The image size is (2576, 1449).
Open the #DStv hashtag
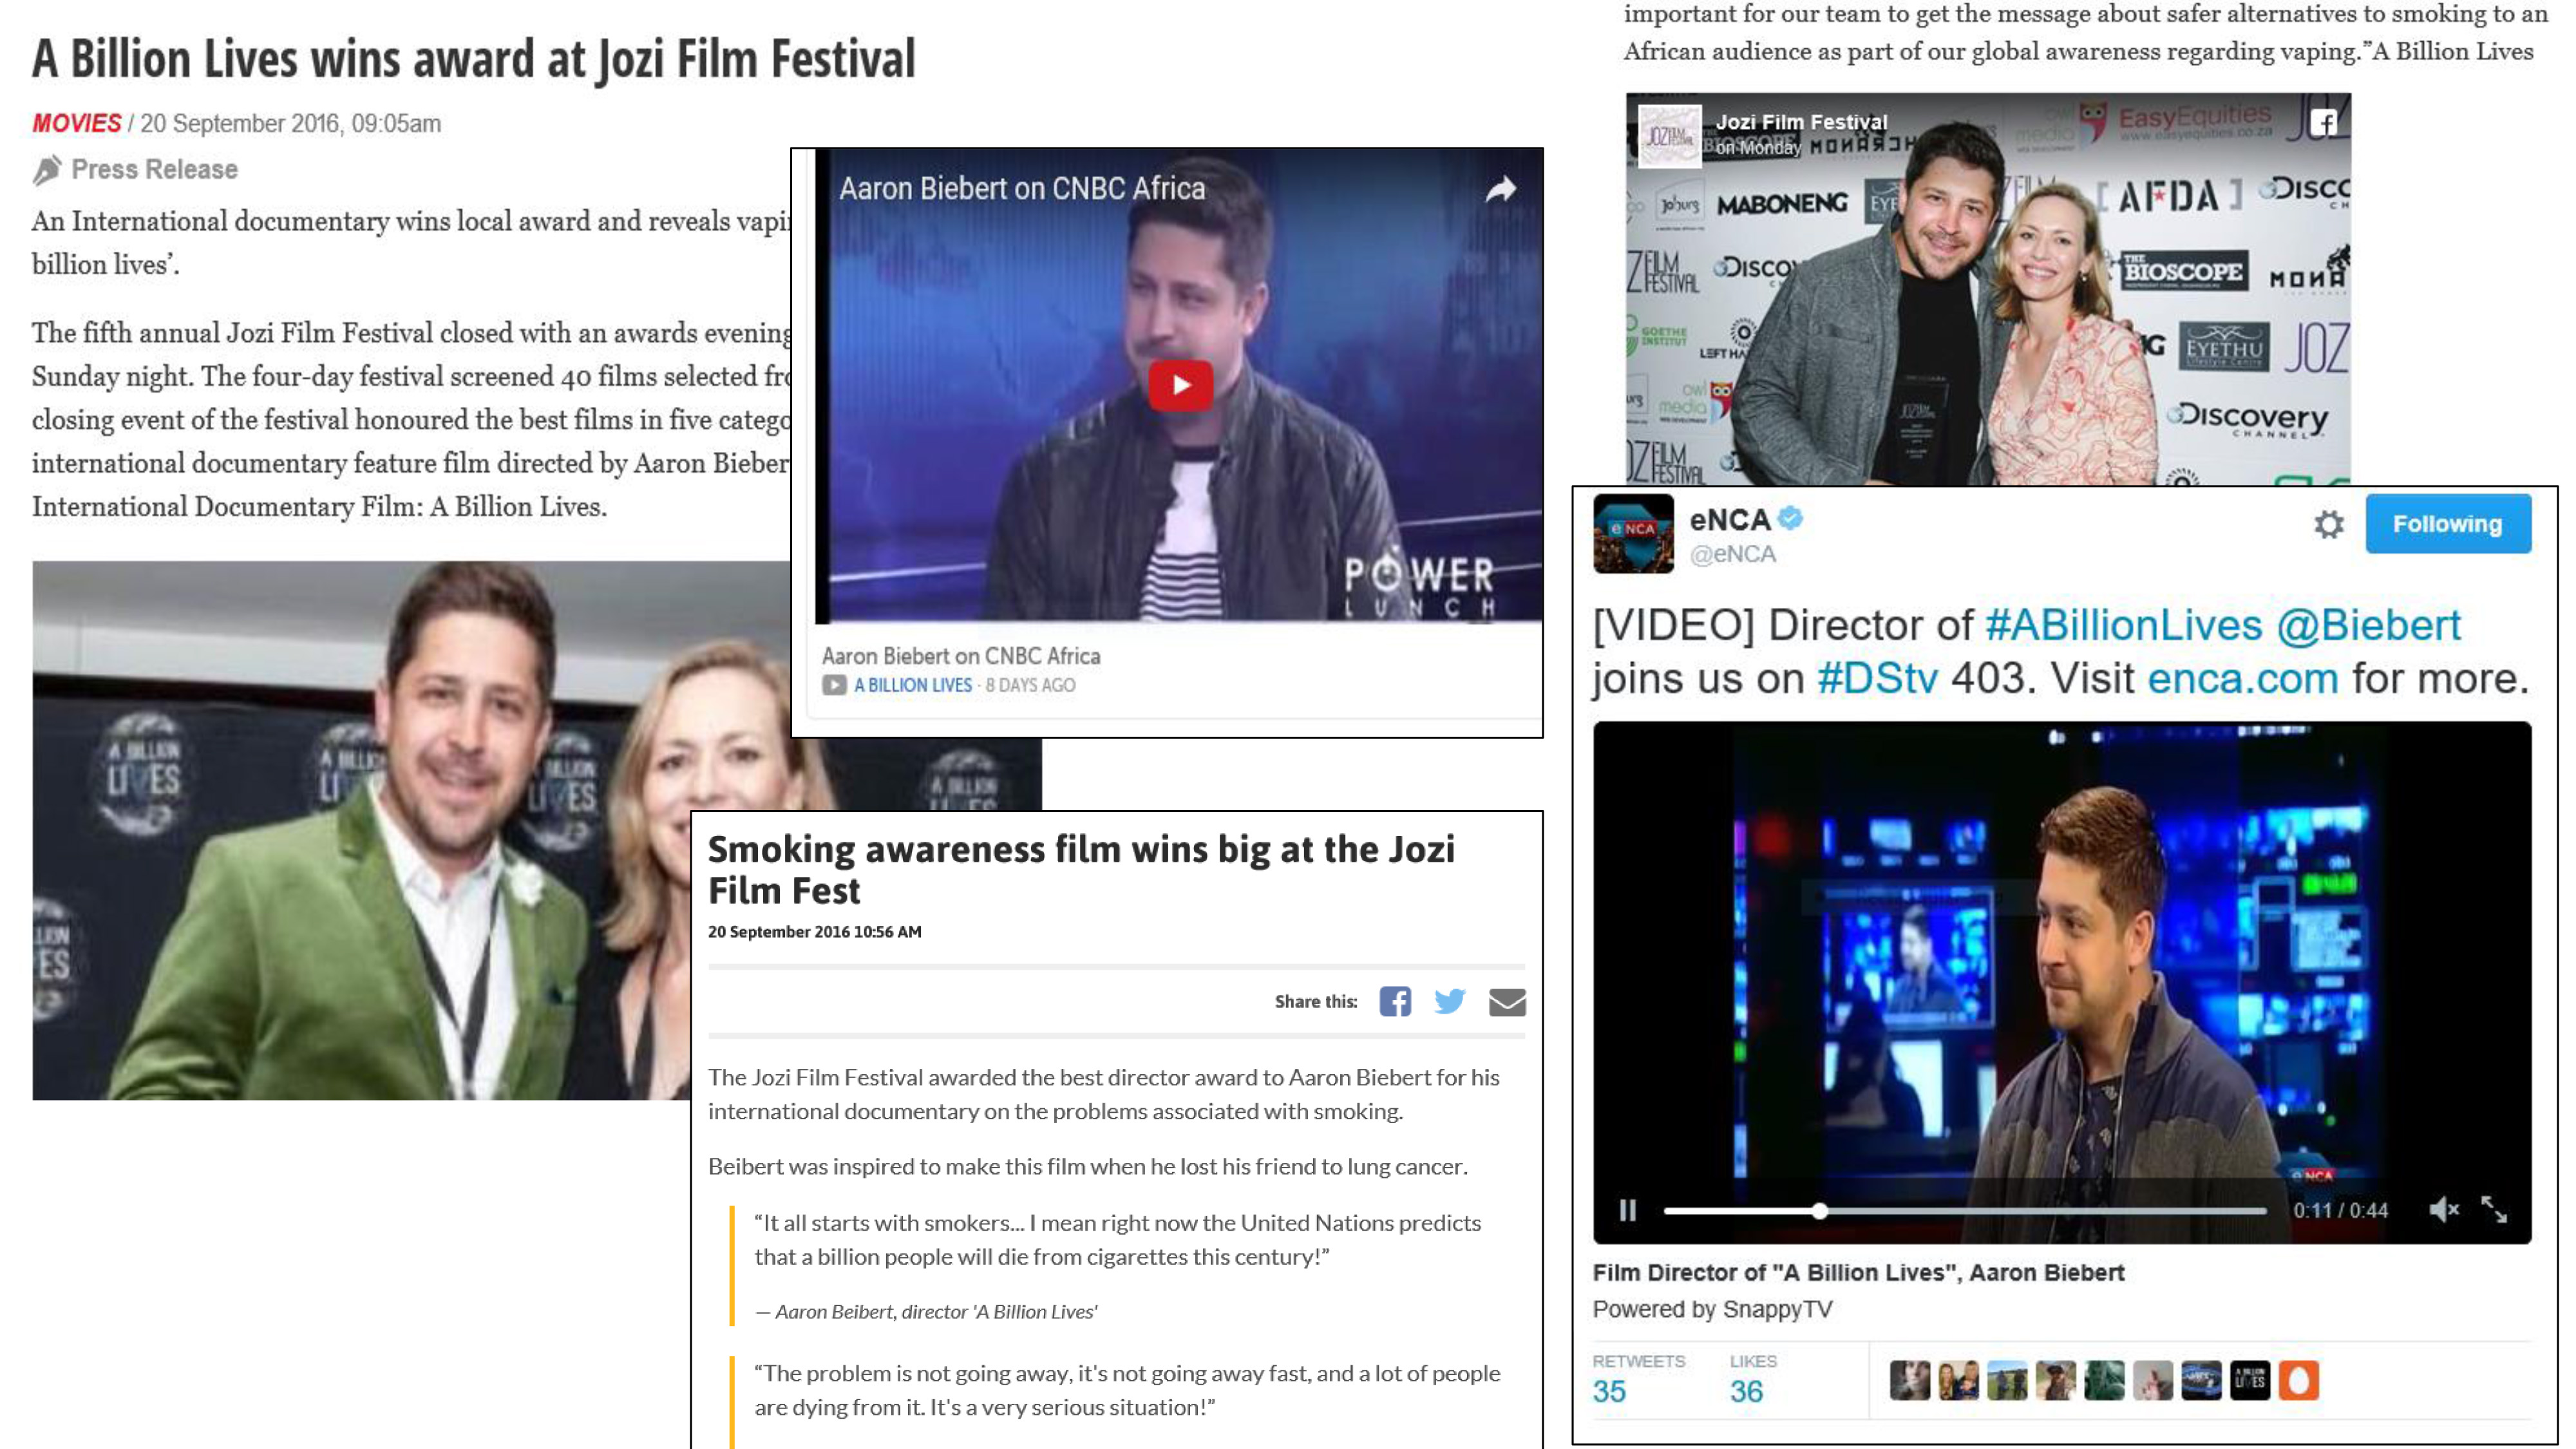1877,678
